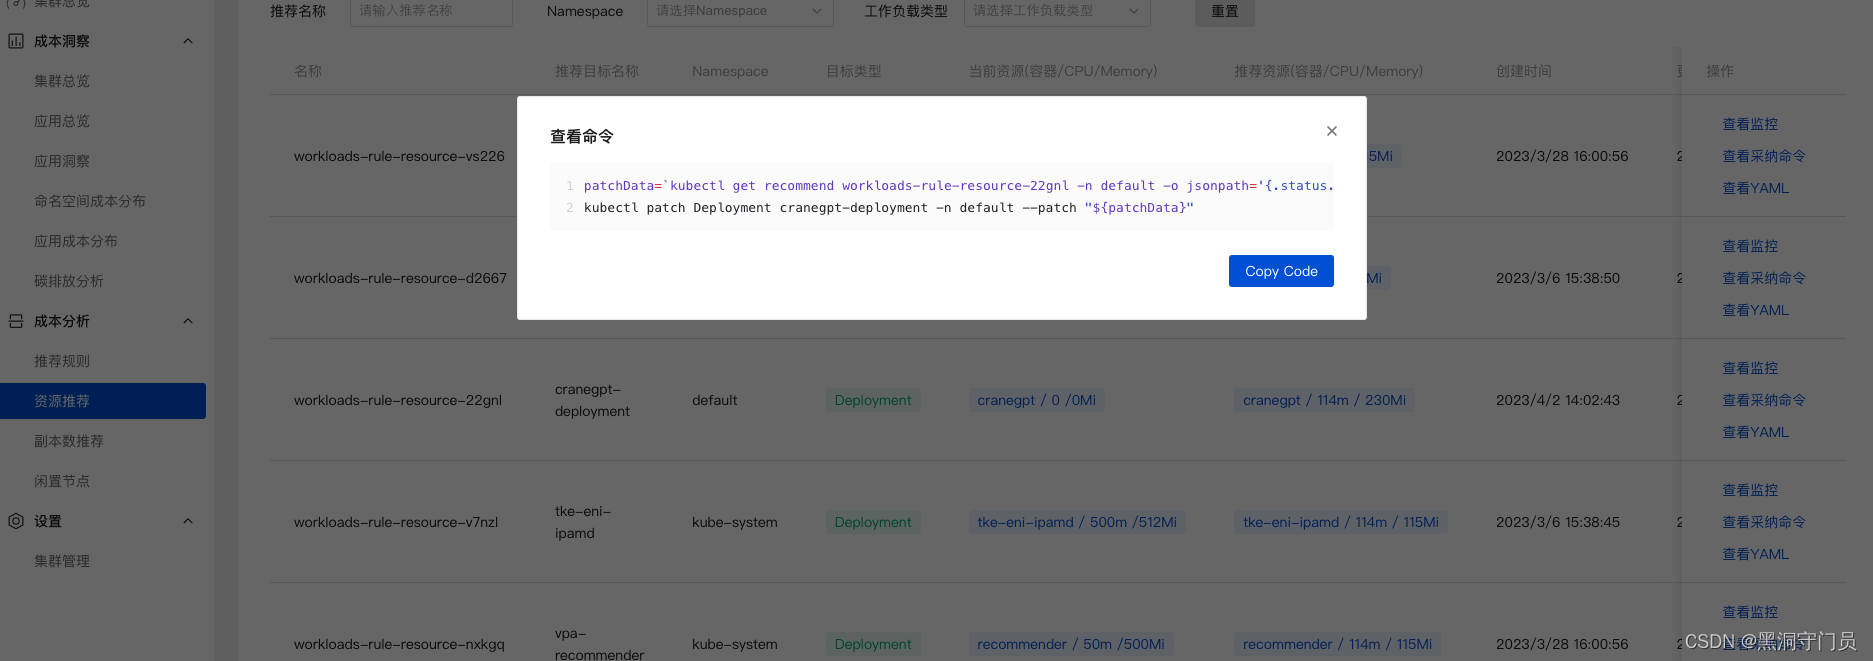Click the 2023/3/6 15:38:45 timestamp
1873x661 pixels.
1558,522
